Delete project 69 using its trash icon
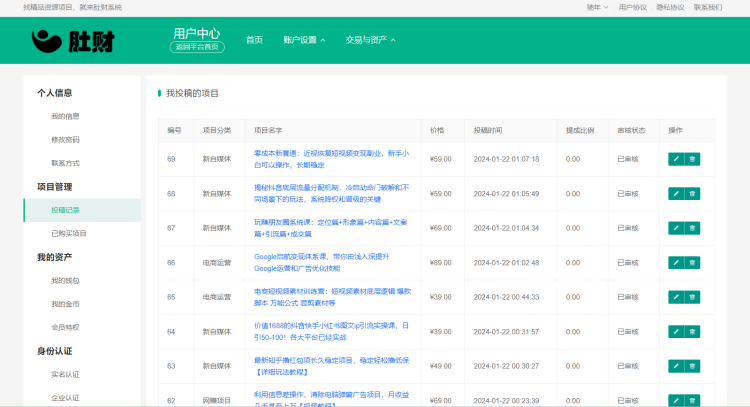Viewport: 750px width, 407px height. point(693,159)
